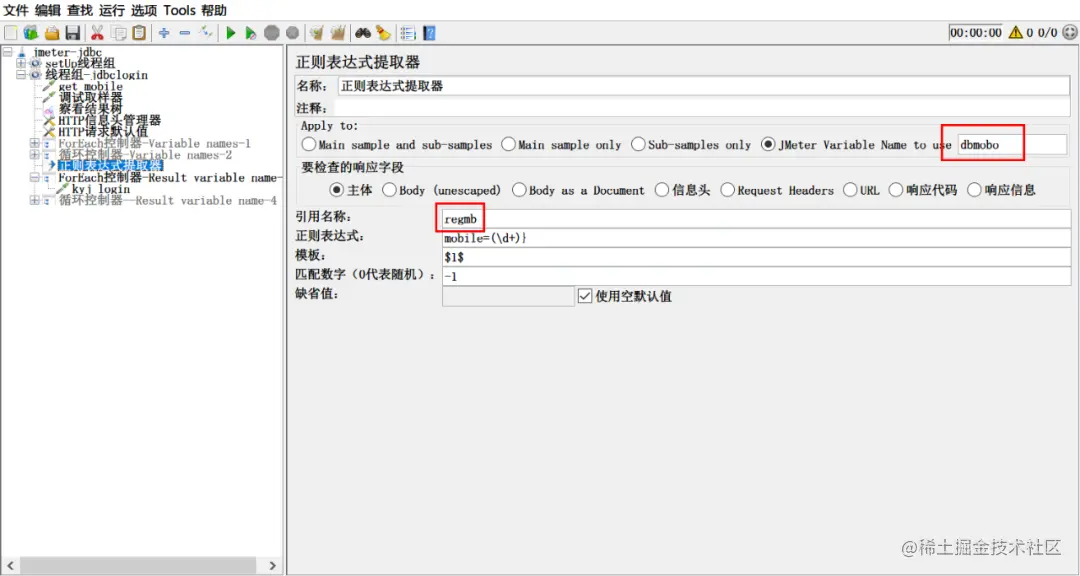Click the 模板 field containing $1$

coord(757,257)
